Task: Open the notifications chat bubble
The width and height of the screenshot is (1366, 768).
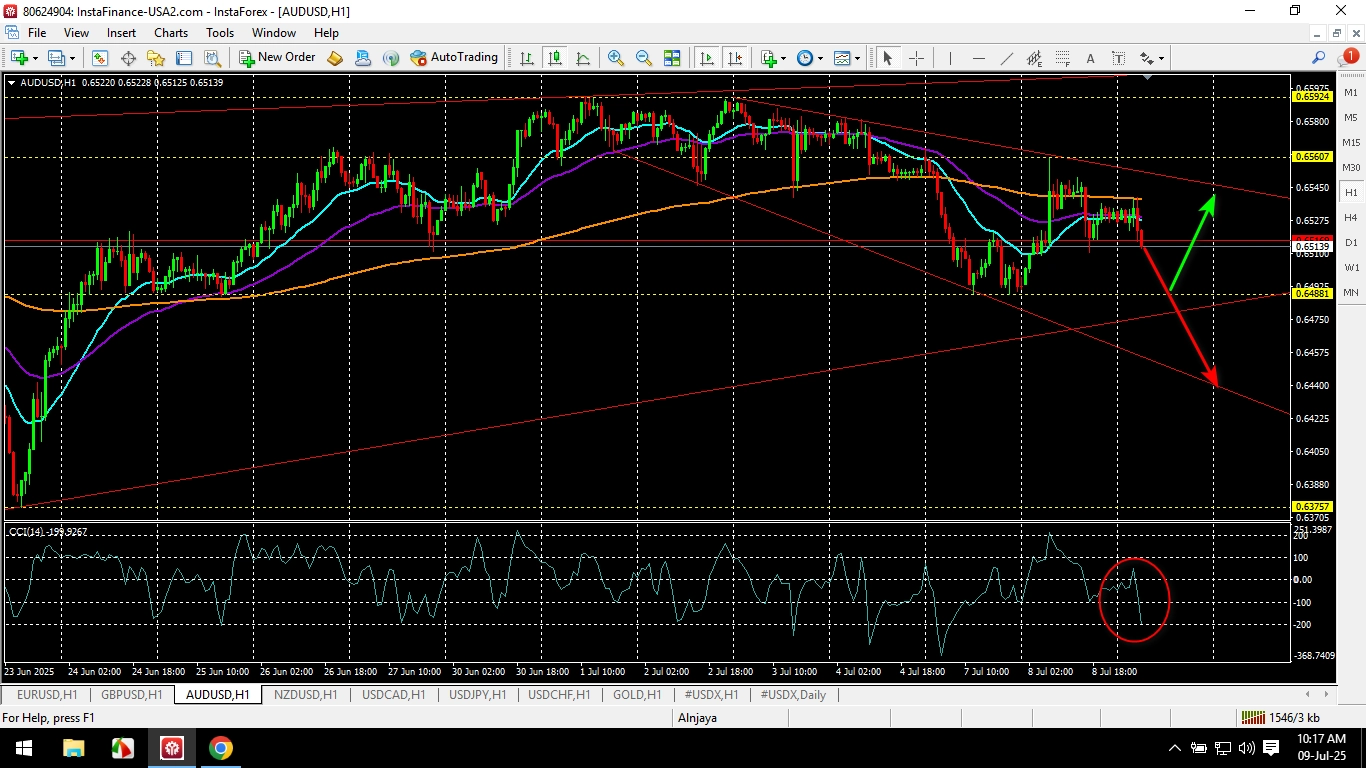Action: [x=1347, y=58]
